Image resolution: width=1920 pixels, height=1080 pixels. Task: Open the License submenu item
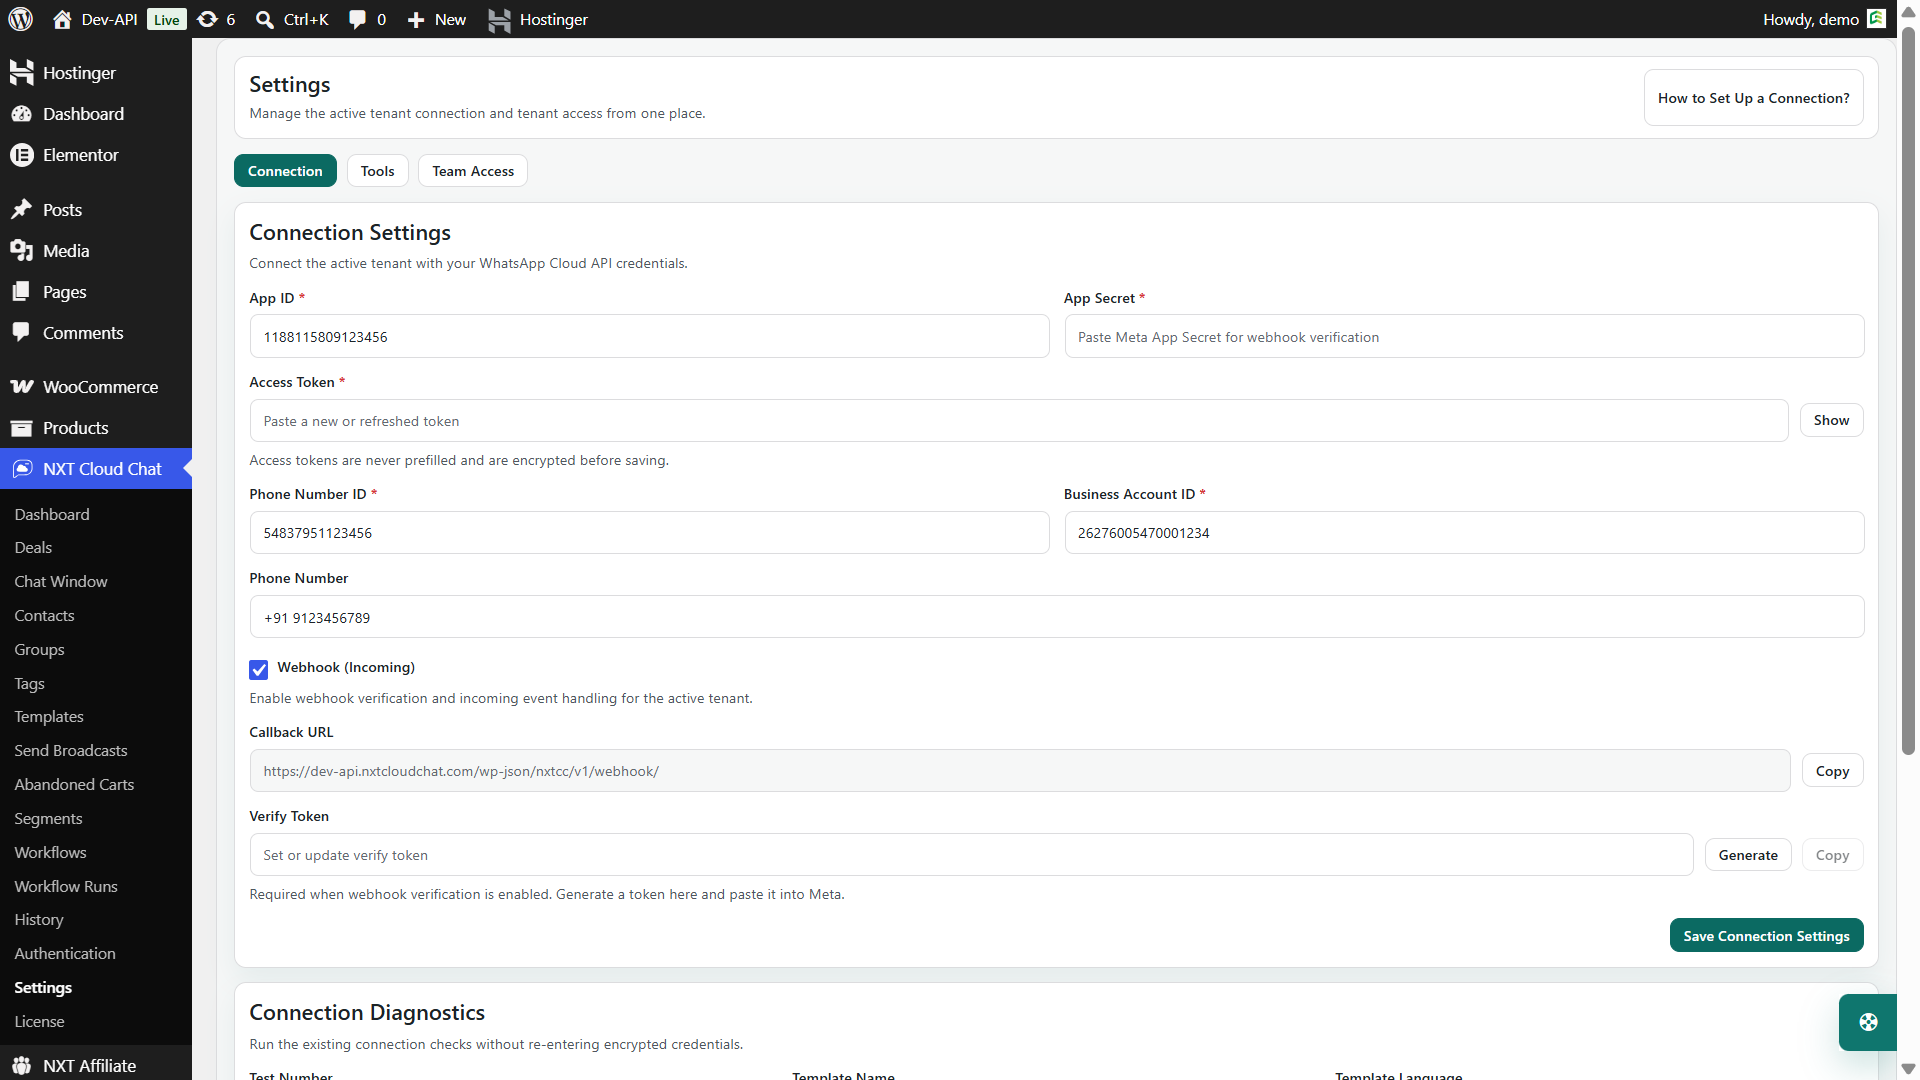click(x=39, y=1021)
